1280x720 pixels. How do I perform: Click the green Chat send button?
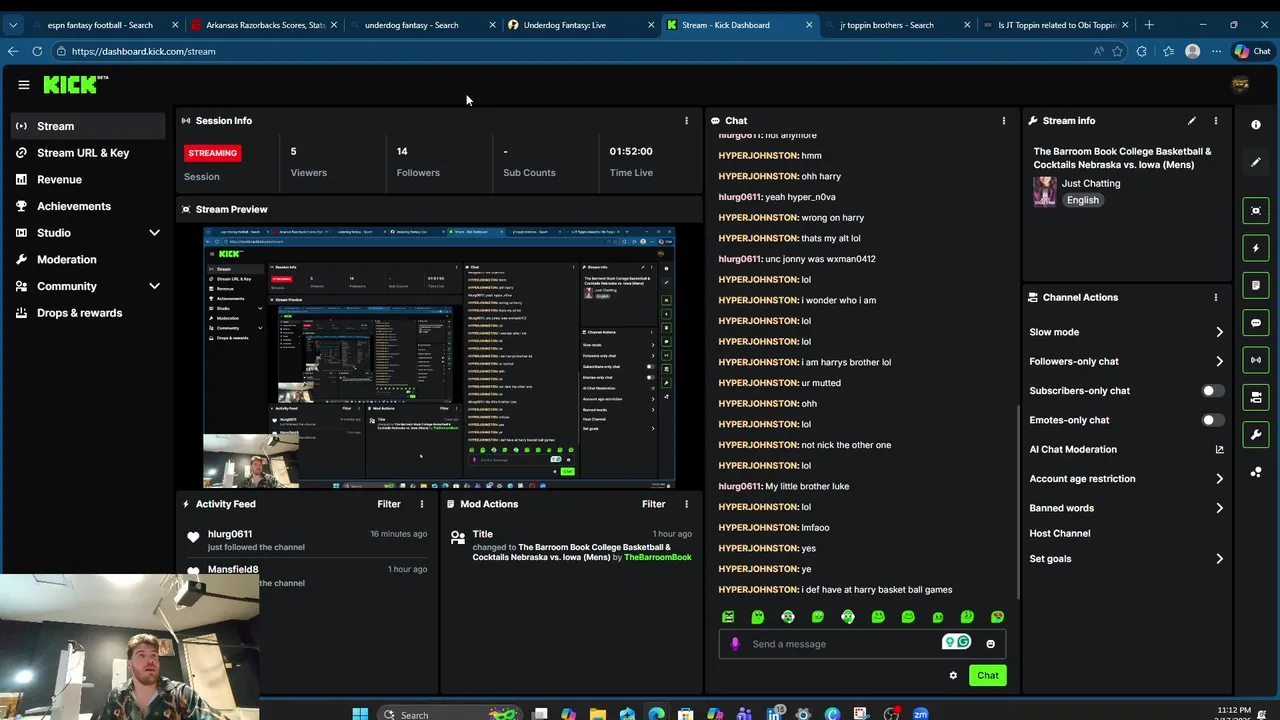click(x=987, y=675)
